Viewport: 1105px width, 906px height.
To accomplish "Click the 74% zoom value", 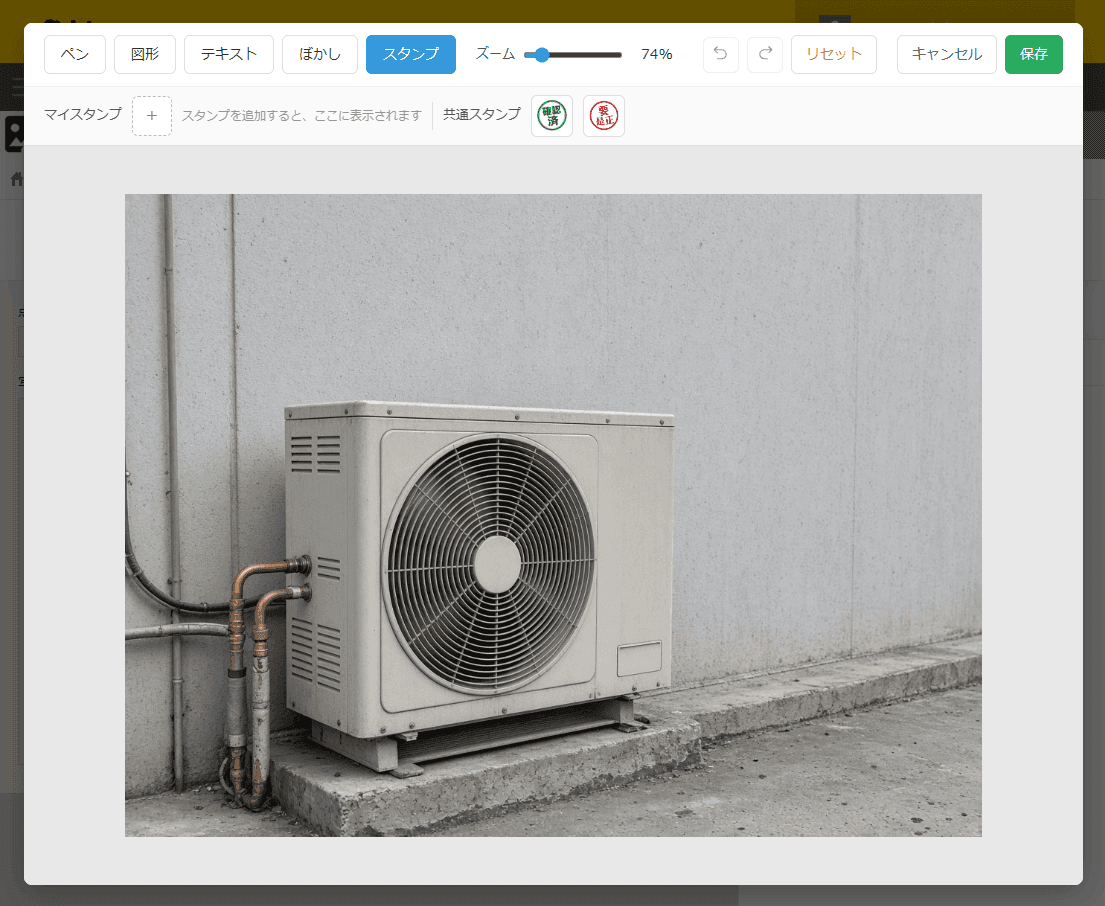I will [657, 54].
